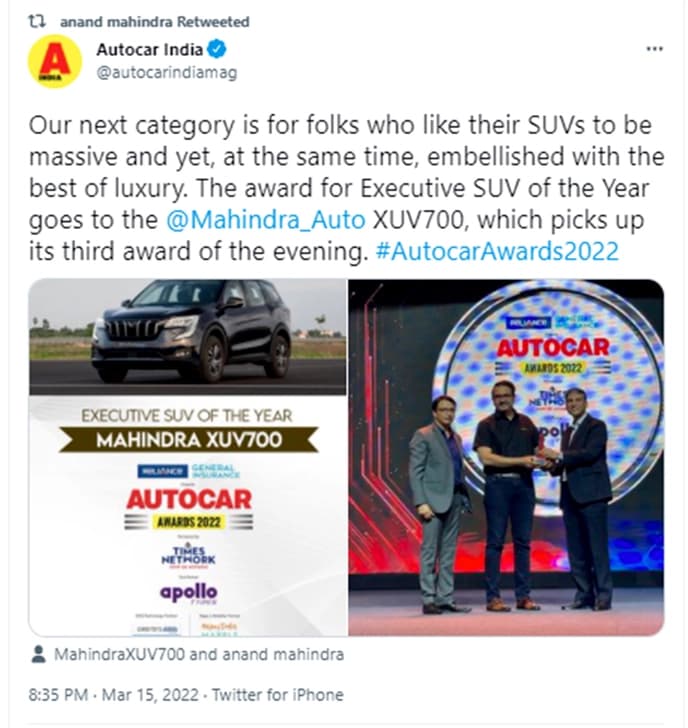Click the 8:35 PM Mar 15, 2022 timestamp
The height and width of the screenshot is (728, 688).
coord(114,695)
